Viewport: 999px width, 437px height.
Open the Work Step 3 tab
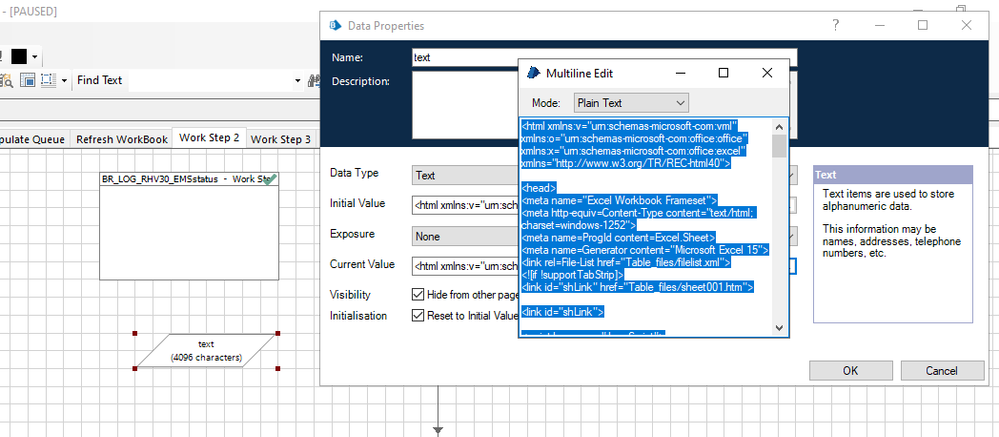[280, 139]
